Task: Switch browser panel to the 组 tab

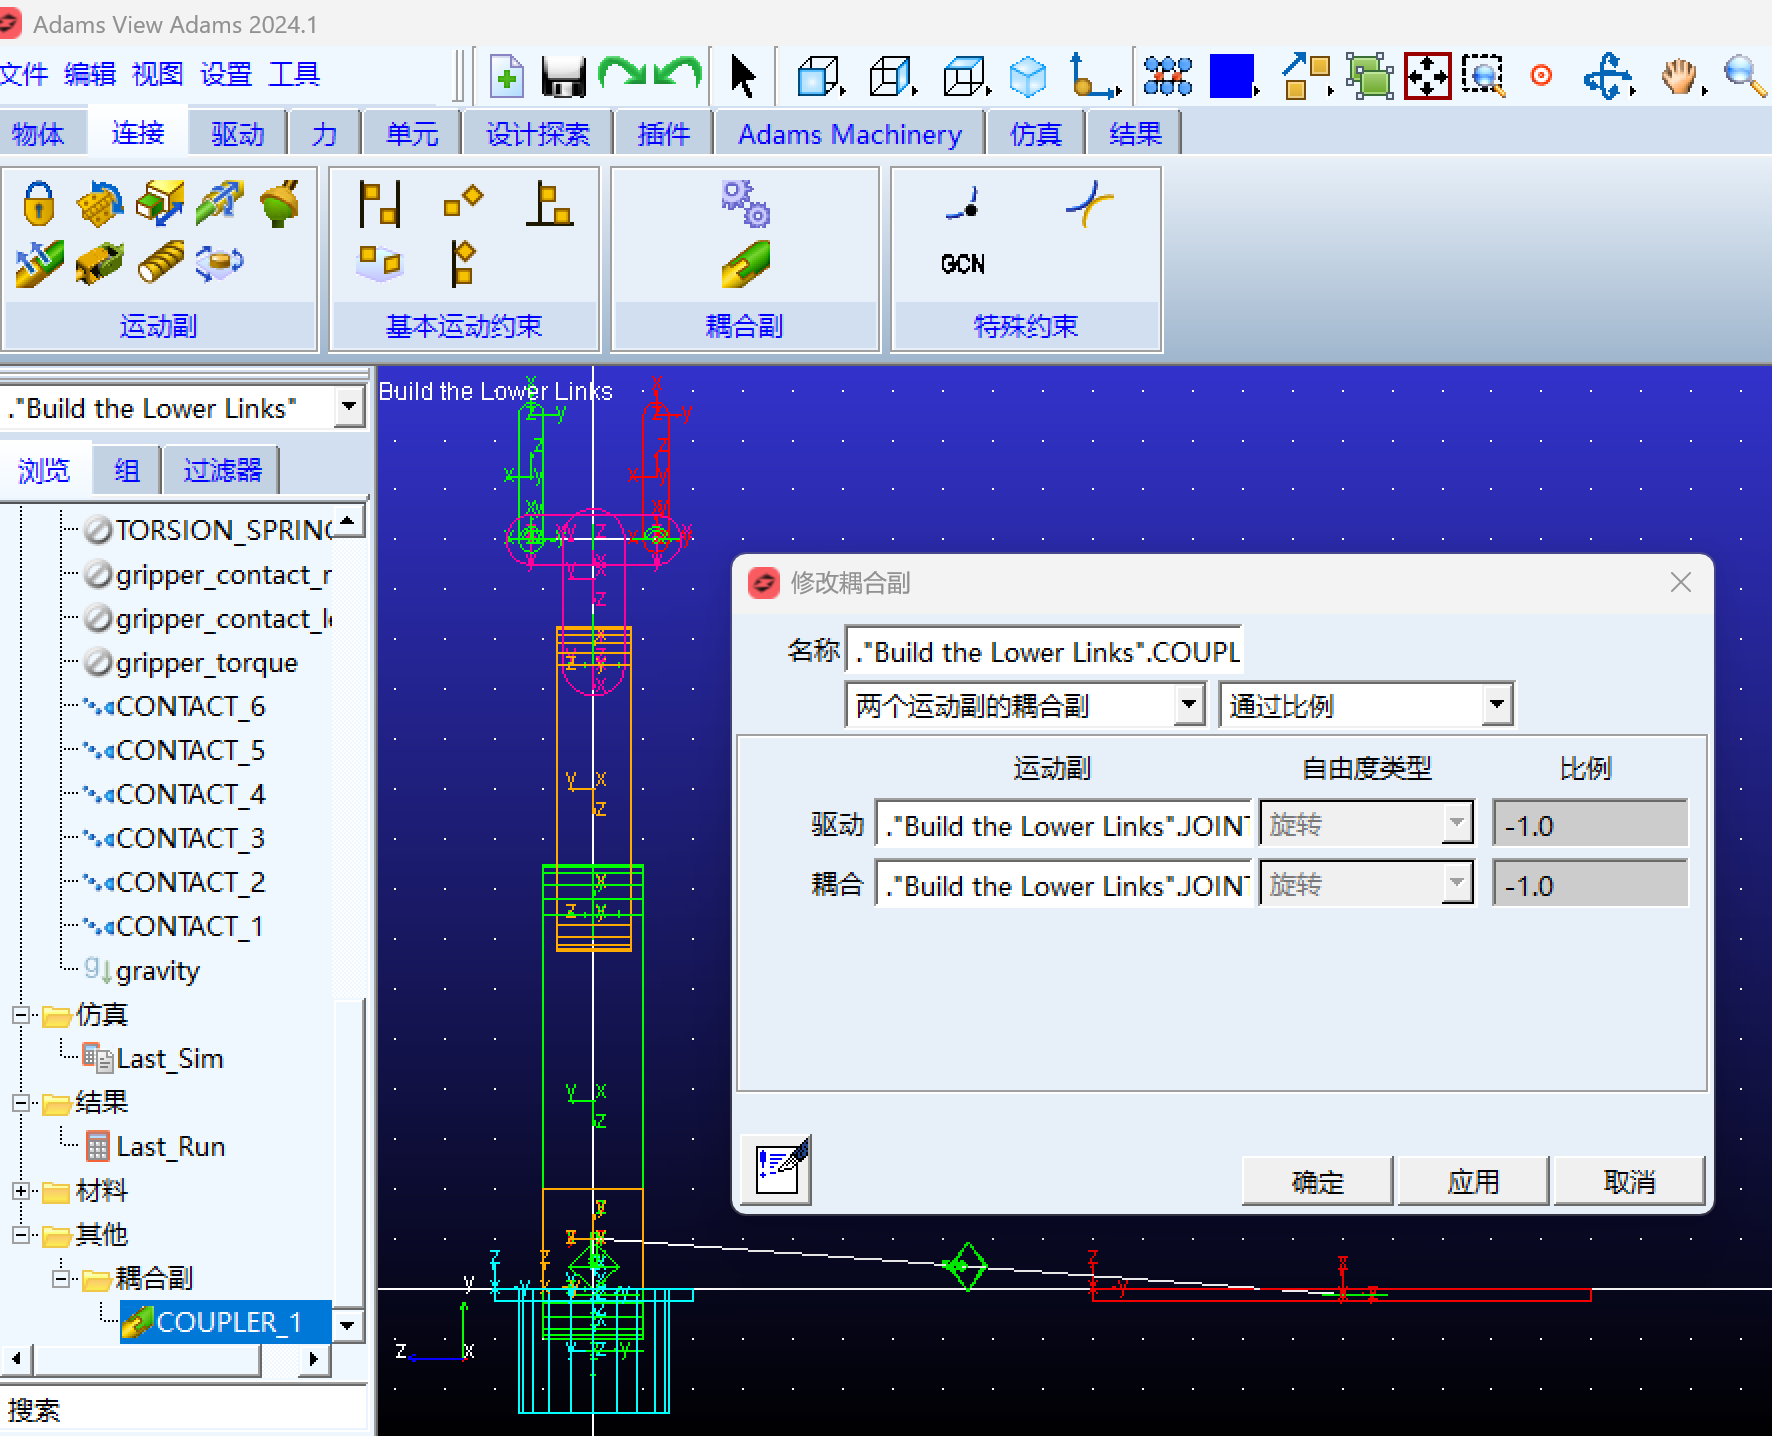Action: pos(127,470)
